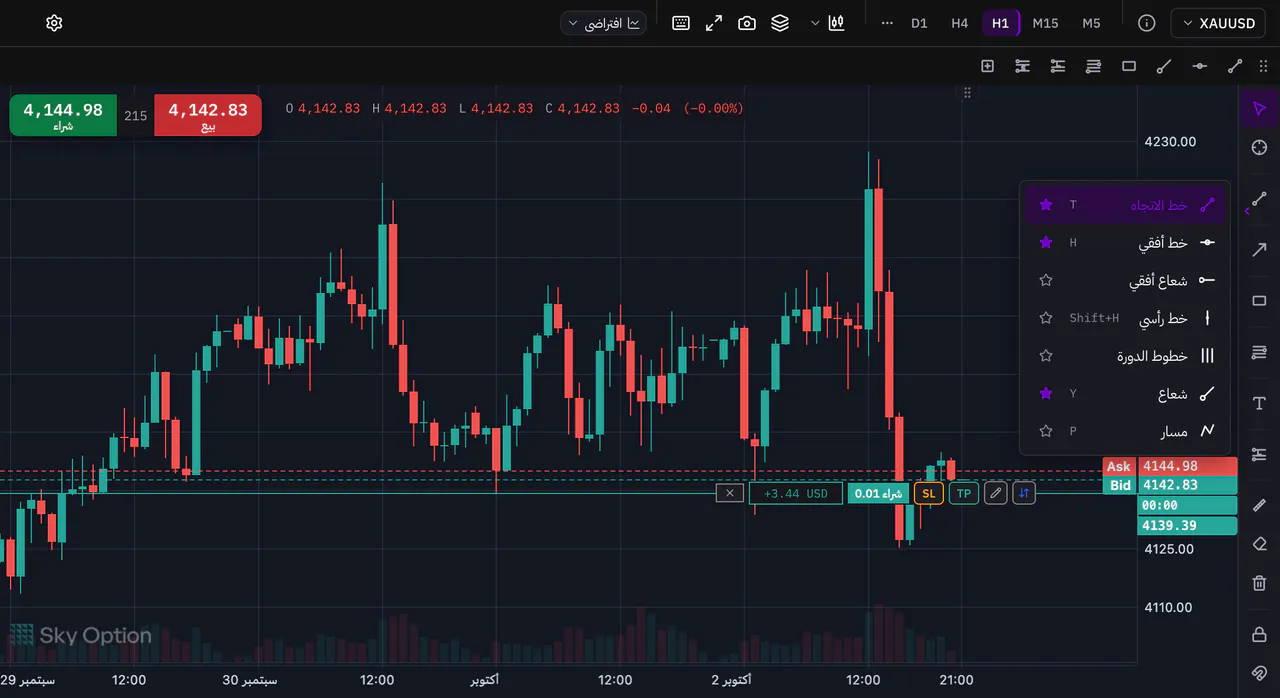Open the layers icon in top toolbar
The width and height of the screenshot is (1280, 698).
tap(780, 23)
